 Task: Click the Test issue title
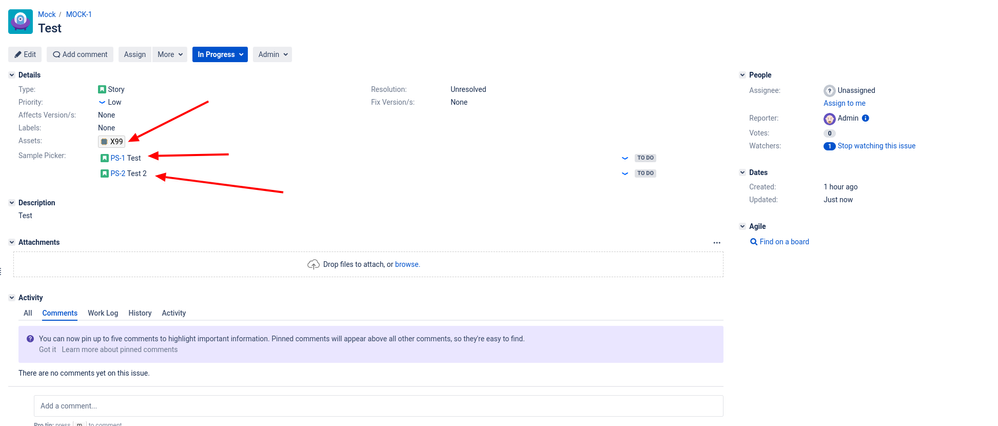click(x=50, y=28)
